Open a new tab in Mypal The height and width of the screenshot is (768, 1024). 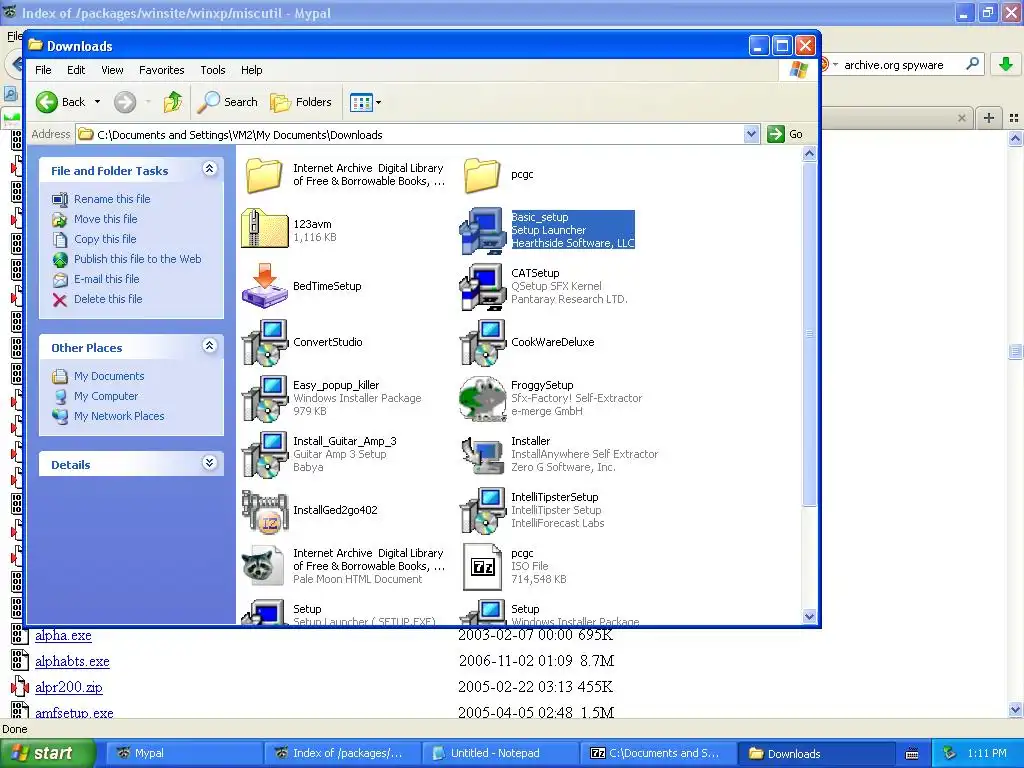[x=989, y=118]
